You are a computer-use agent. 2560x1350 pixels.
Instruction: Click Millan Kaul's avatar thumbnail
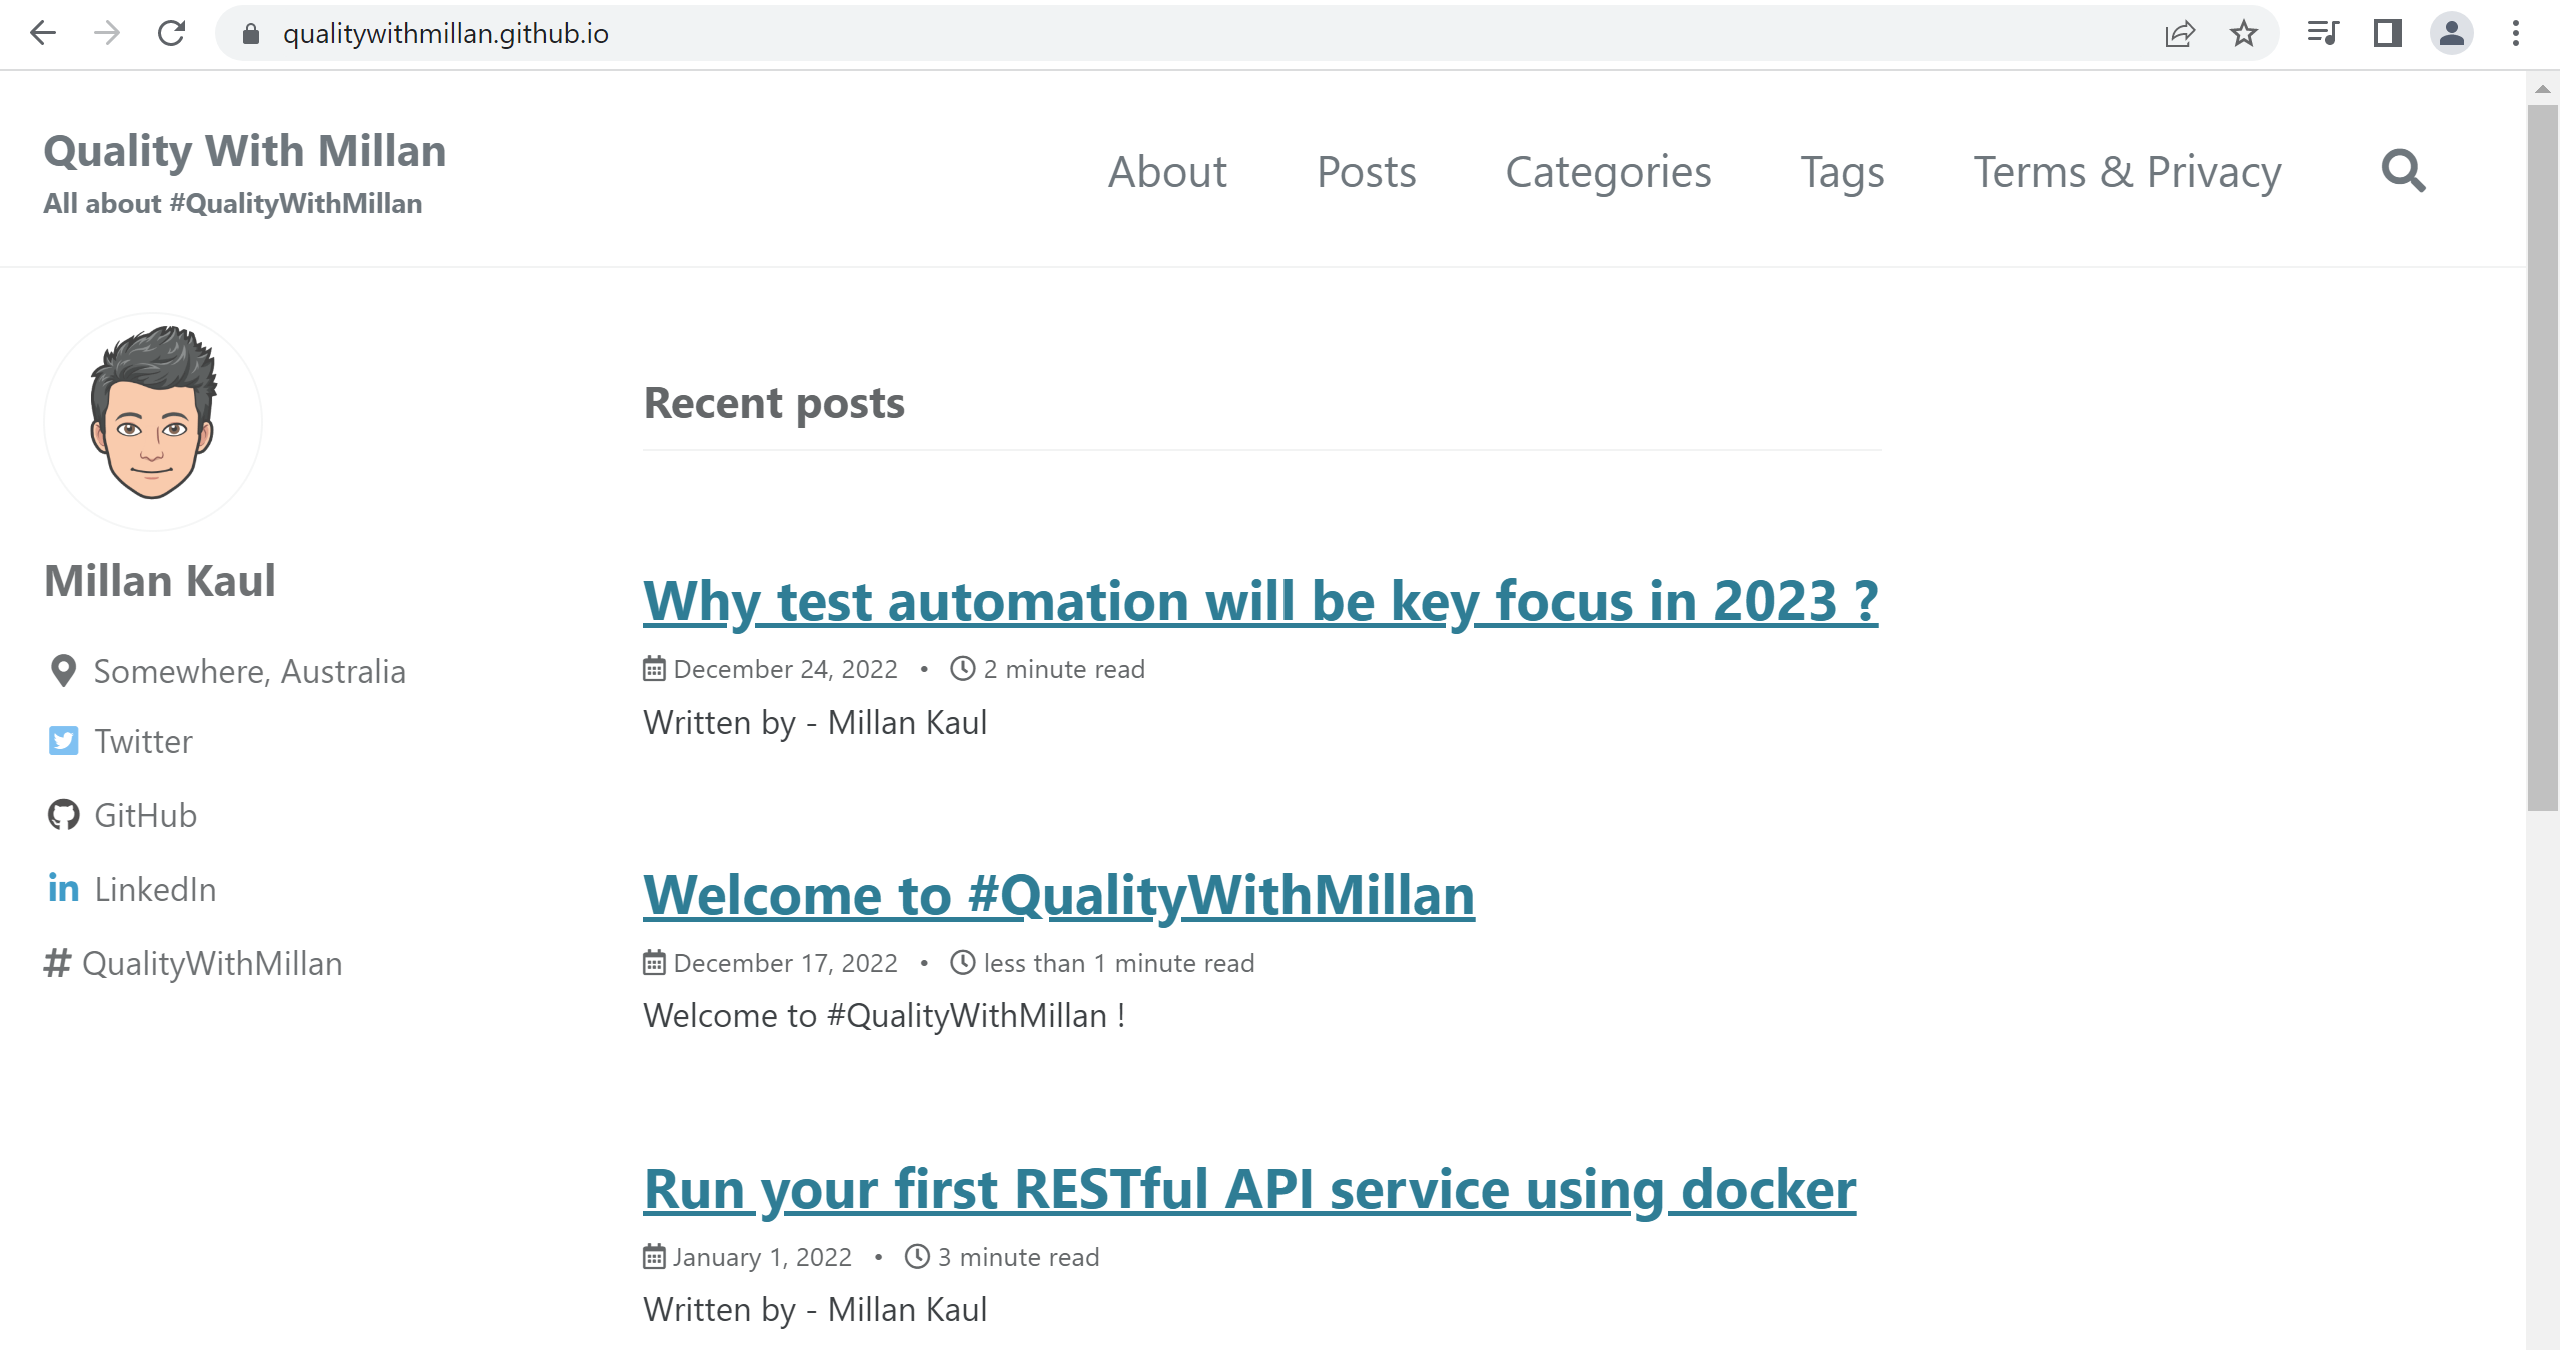coord(153,421)
